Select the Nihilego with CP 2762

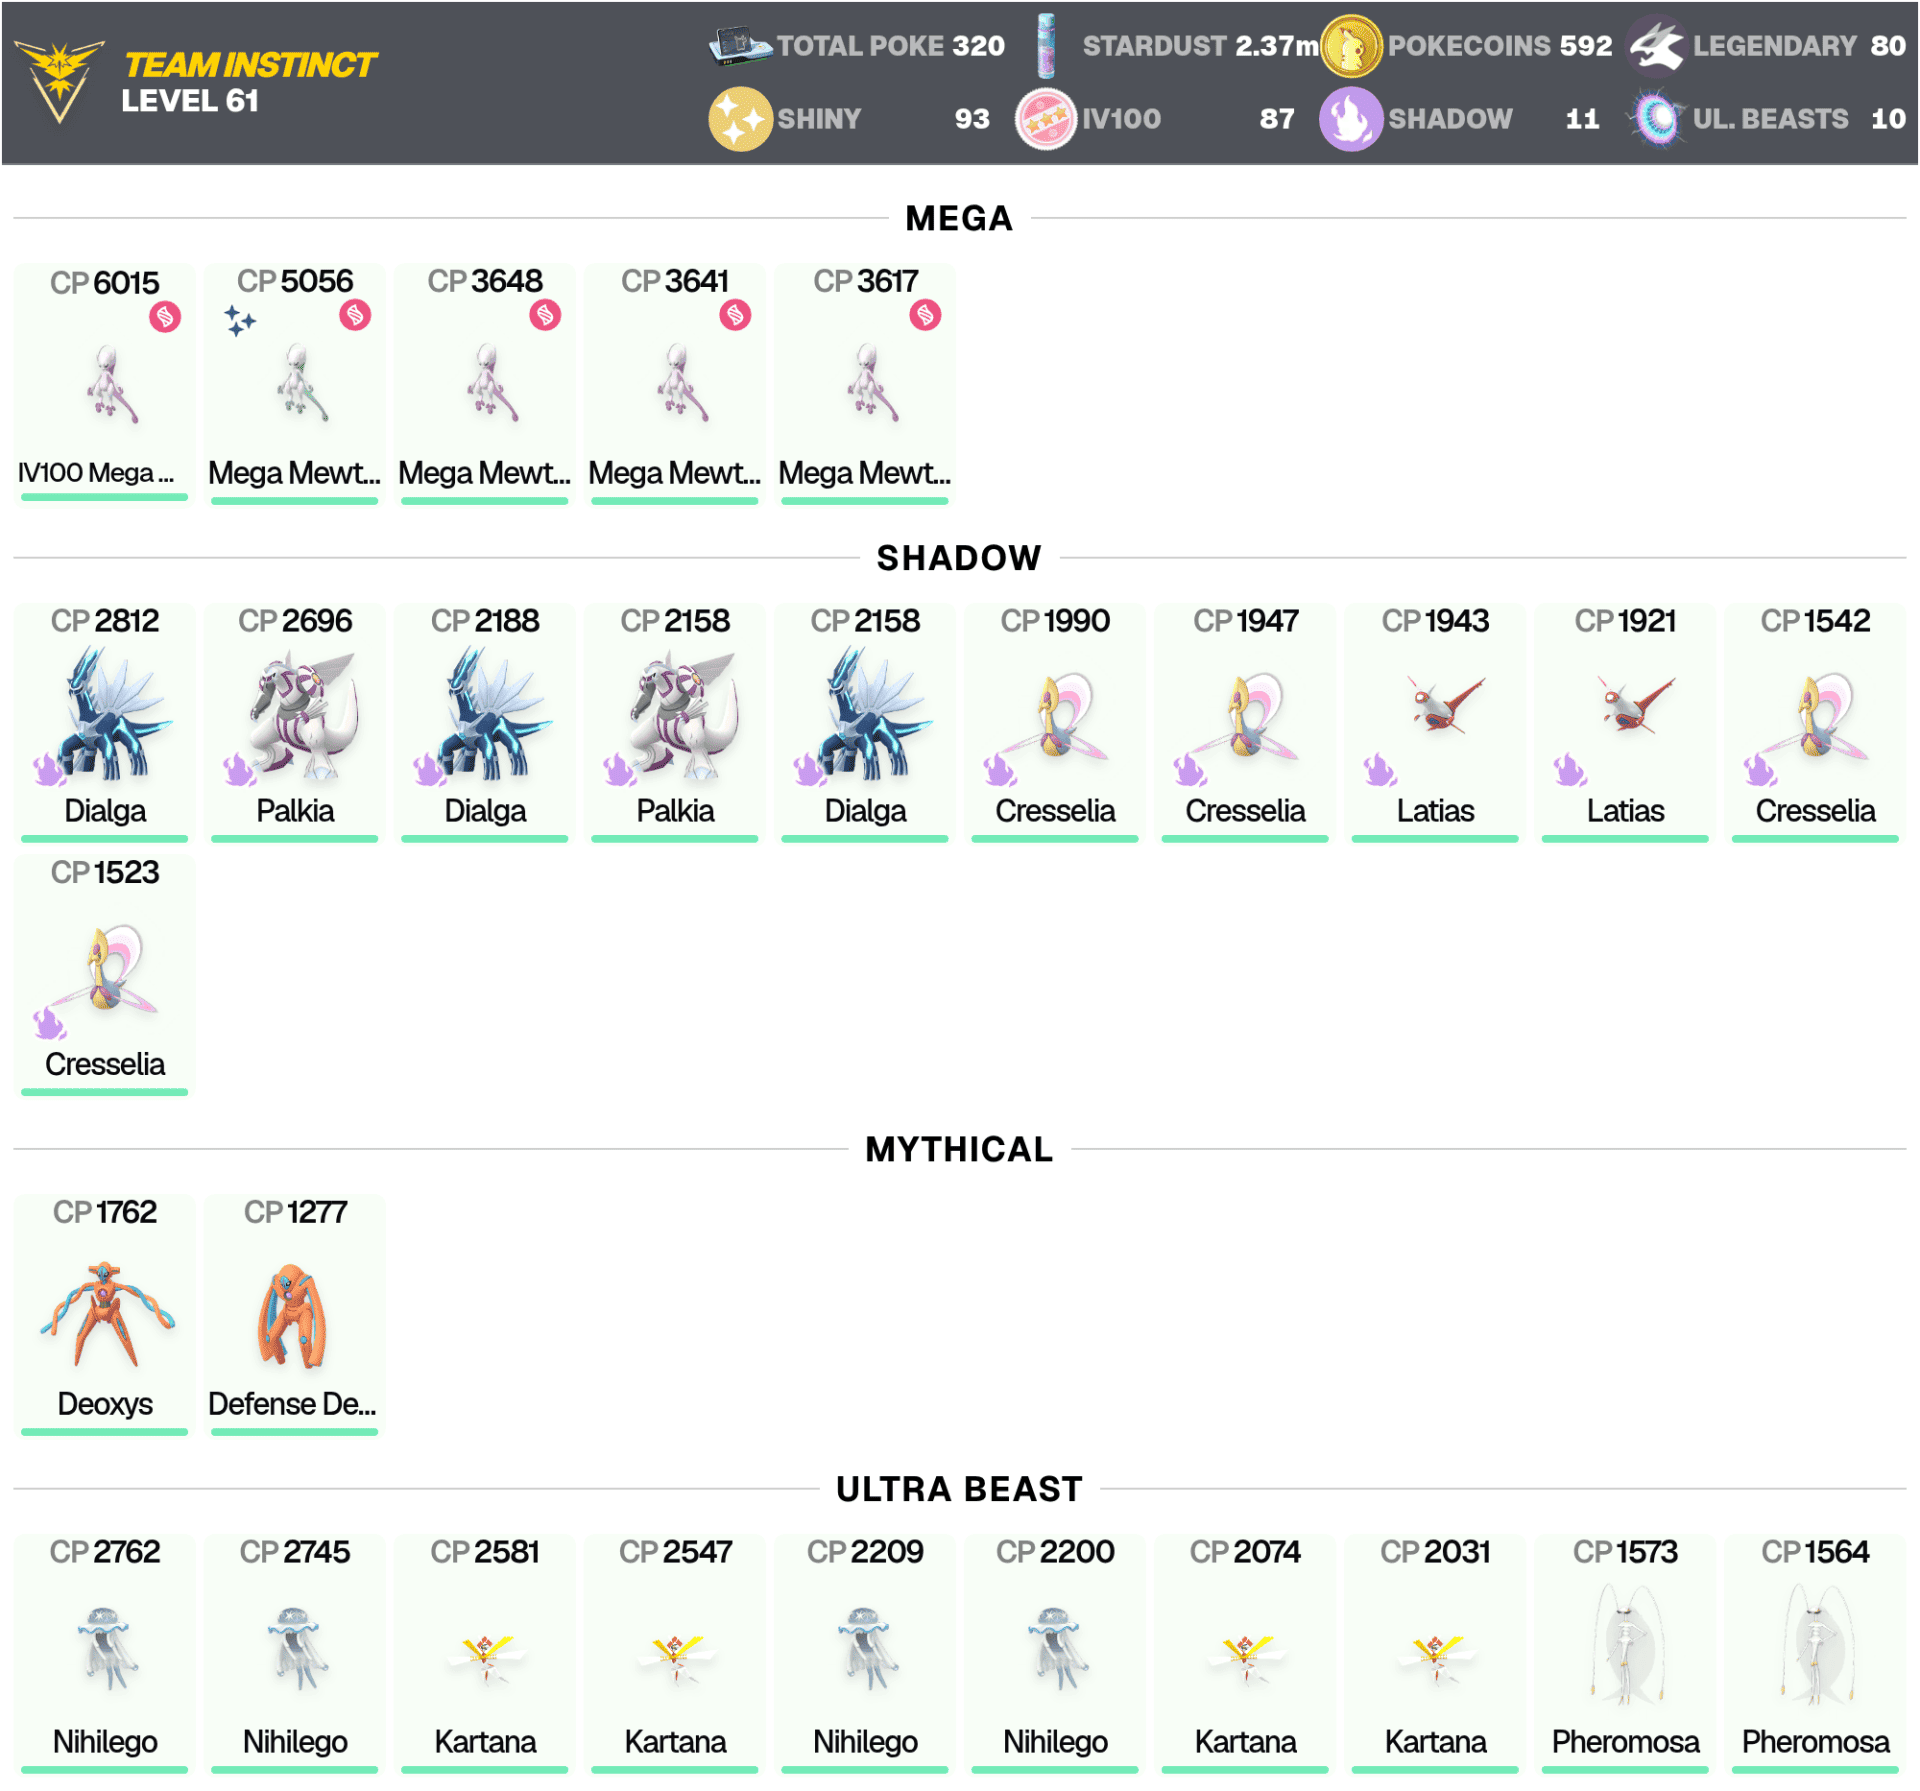click(105, 1654)
